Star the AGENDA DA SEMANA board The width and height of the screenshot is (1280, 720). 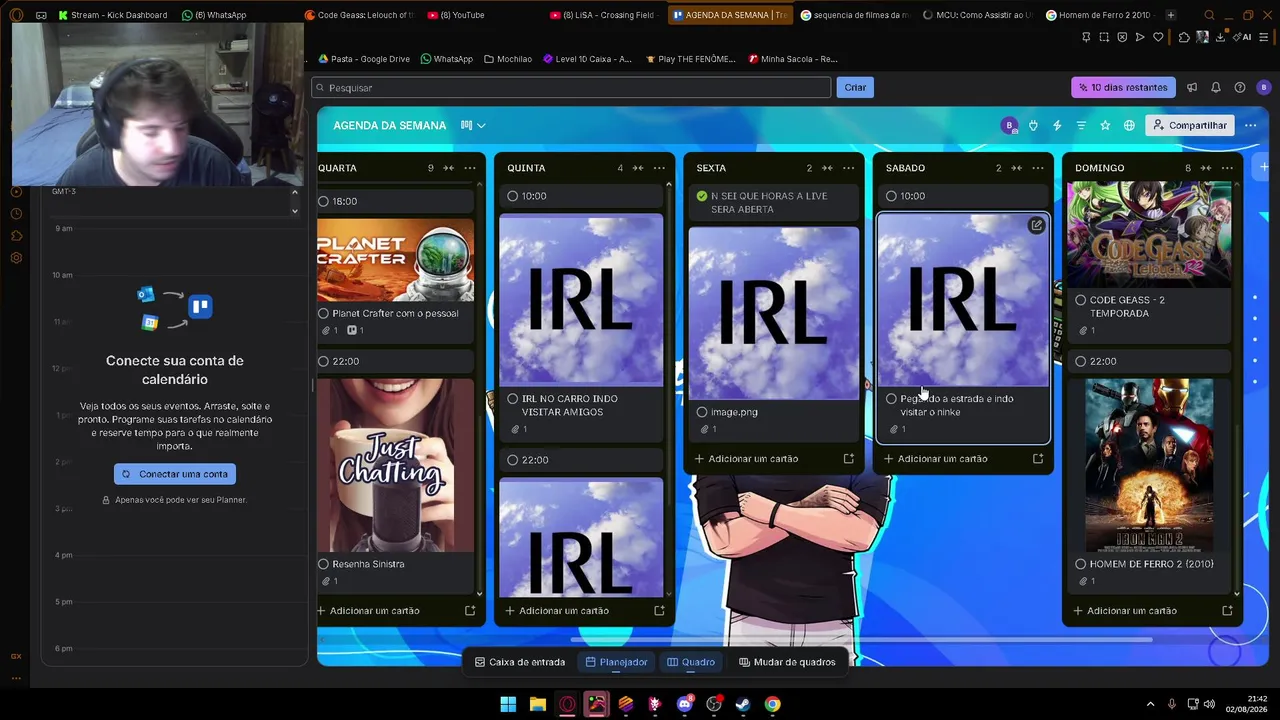pyautogui.click(x=1105, y=126)
